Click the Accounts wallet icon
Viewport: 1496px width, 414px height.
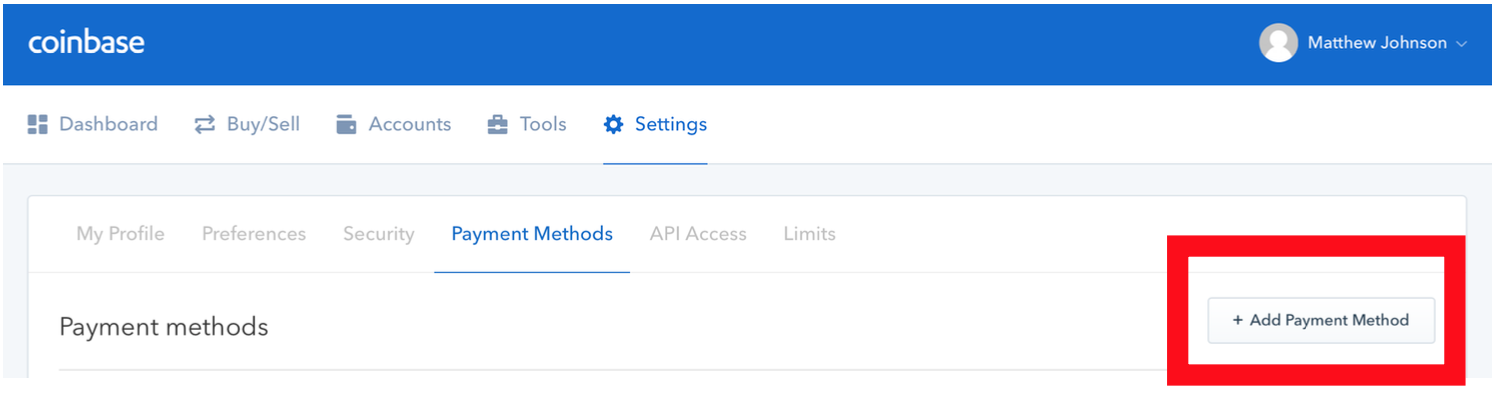click(347, 124)
